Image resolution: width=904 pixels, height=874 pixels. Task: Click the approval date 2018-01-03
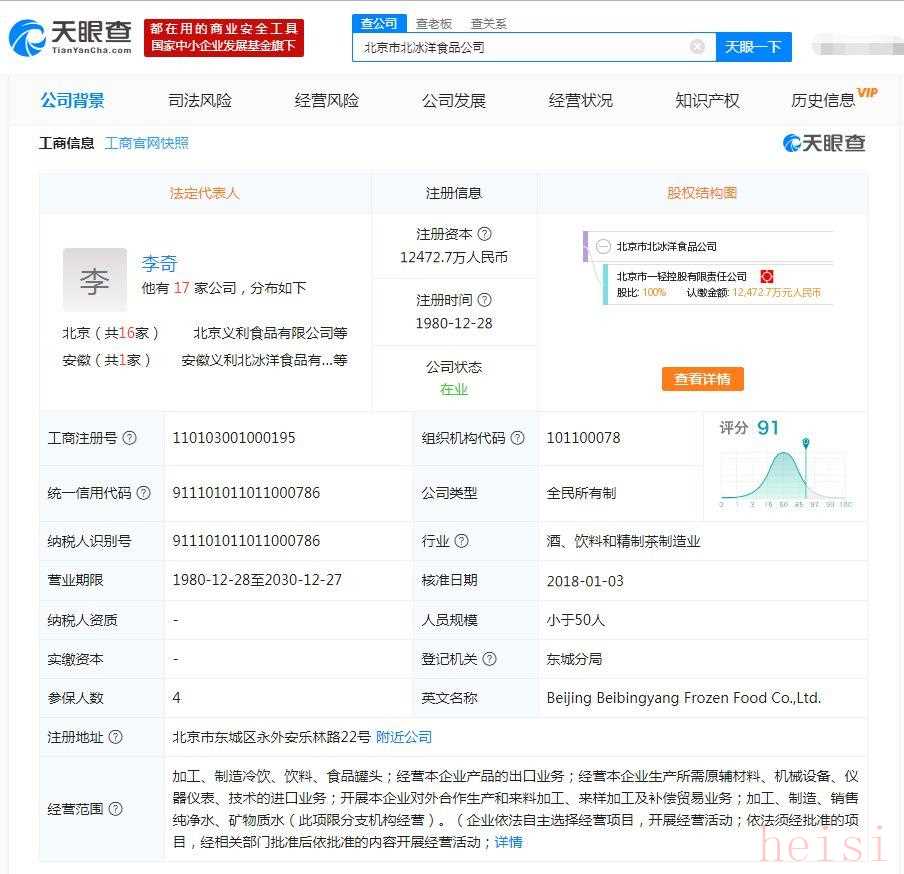585,581
